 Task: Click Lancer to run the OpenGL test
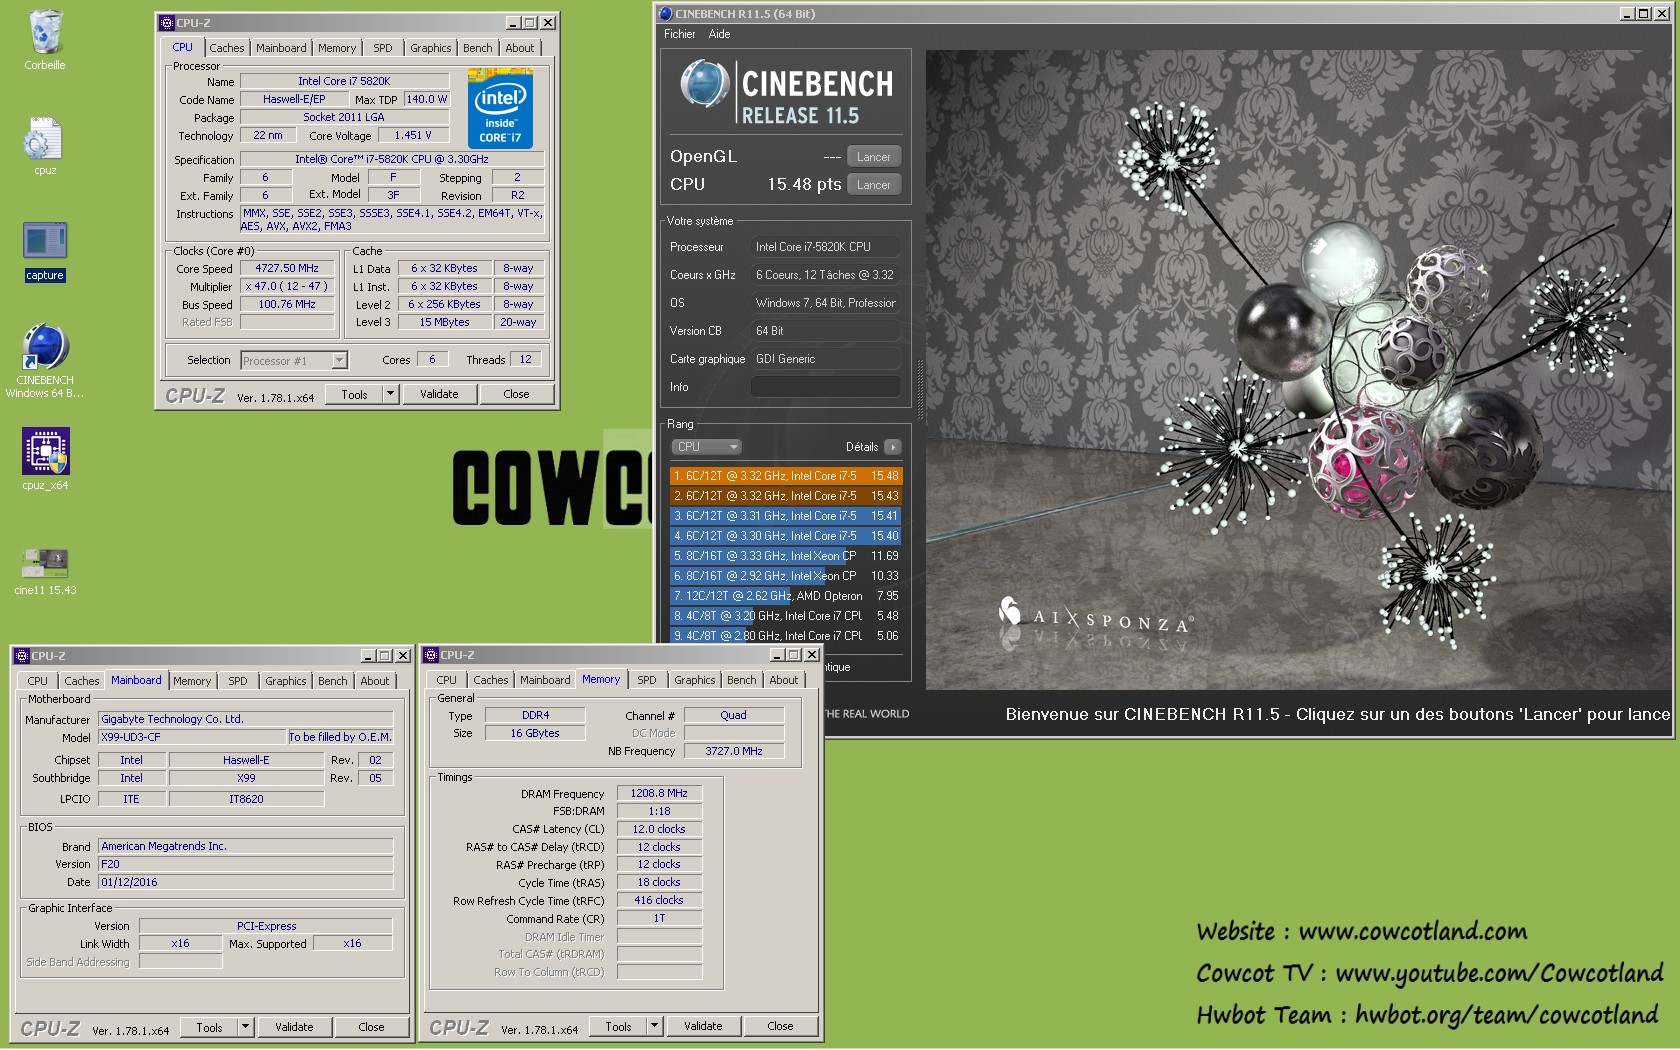pyautogui.click(x=874, y=157)
